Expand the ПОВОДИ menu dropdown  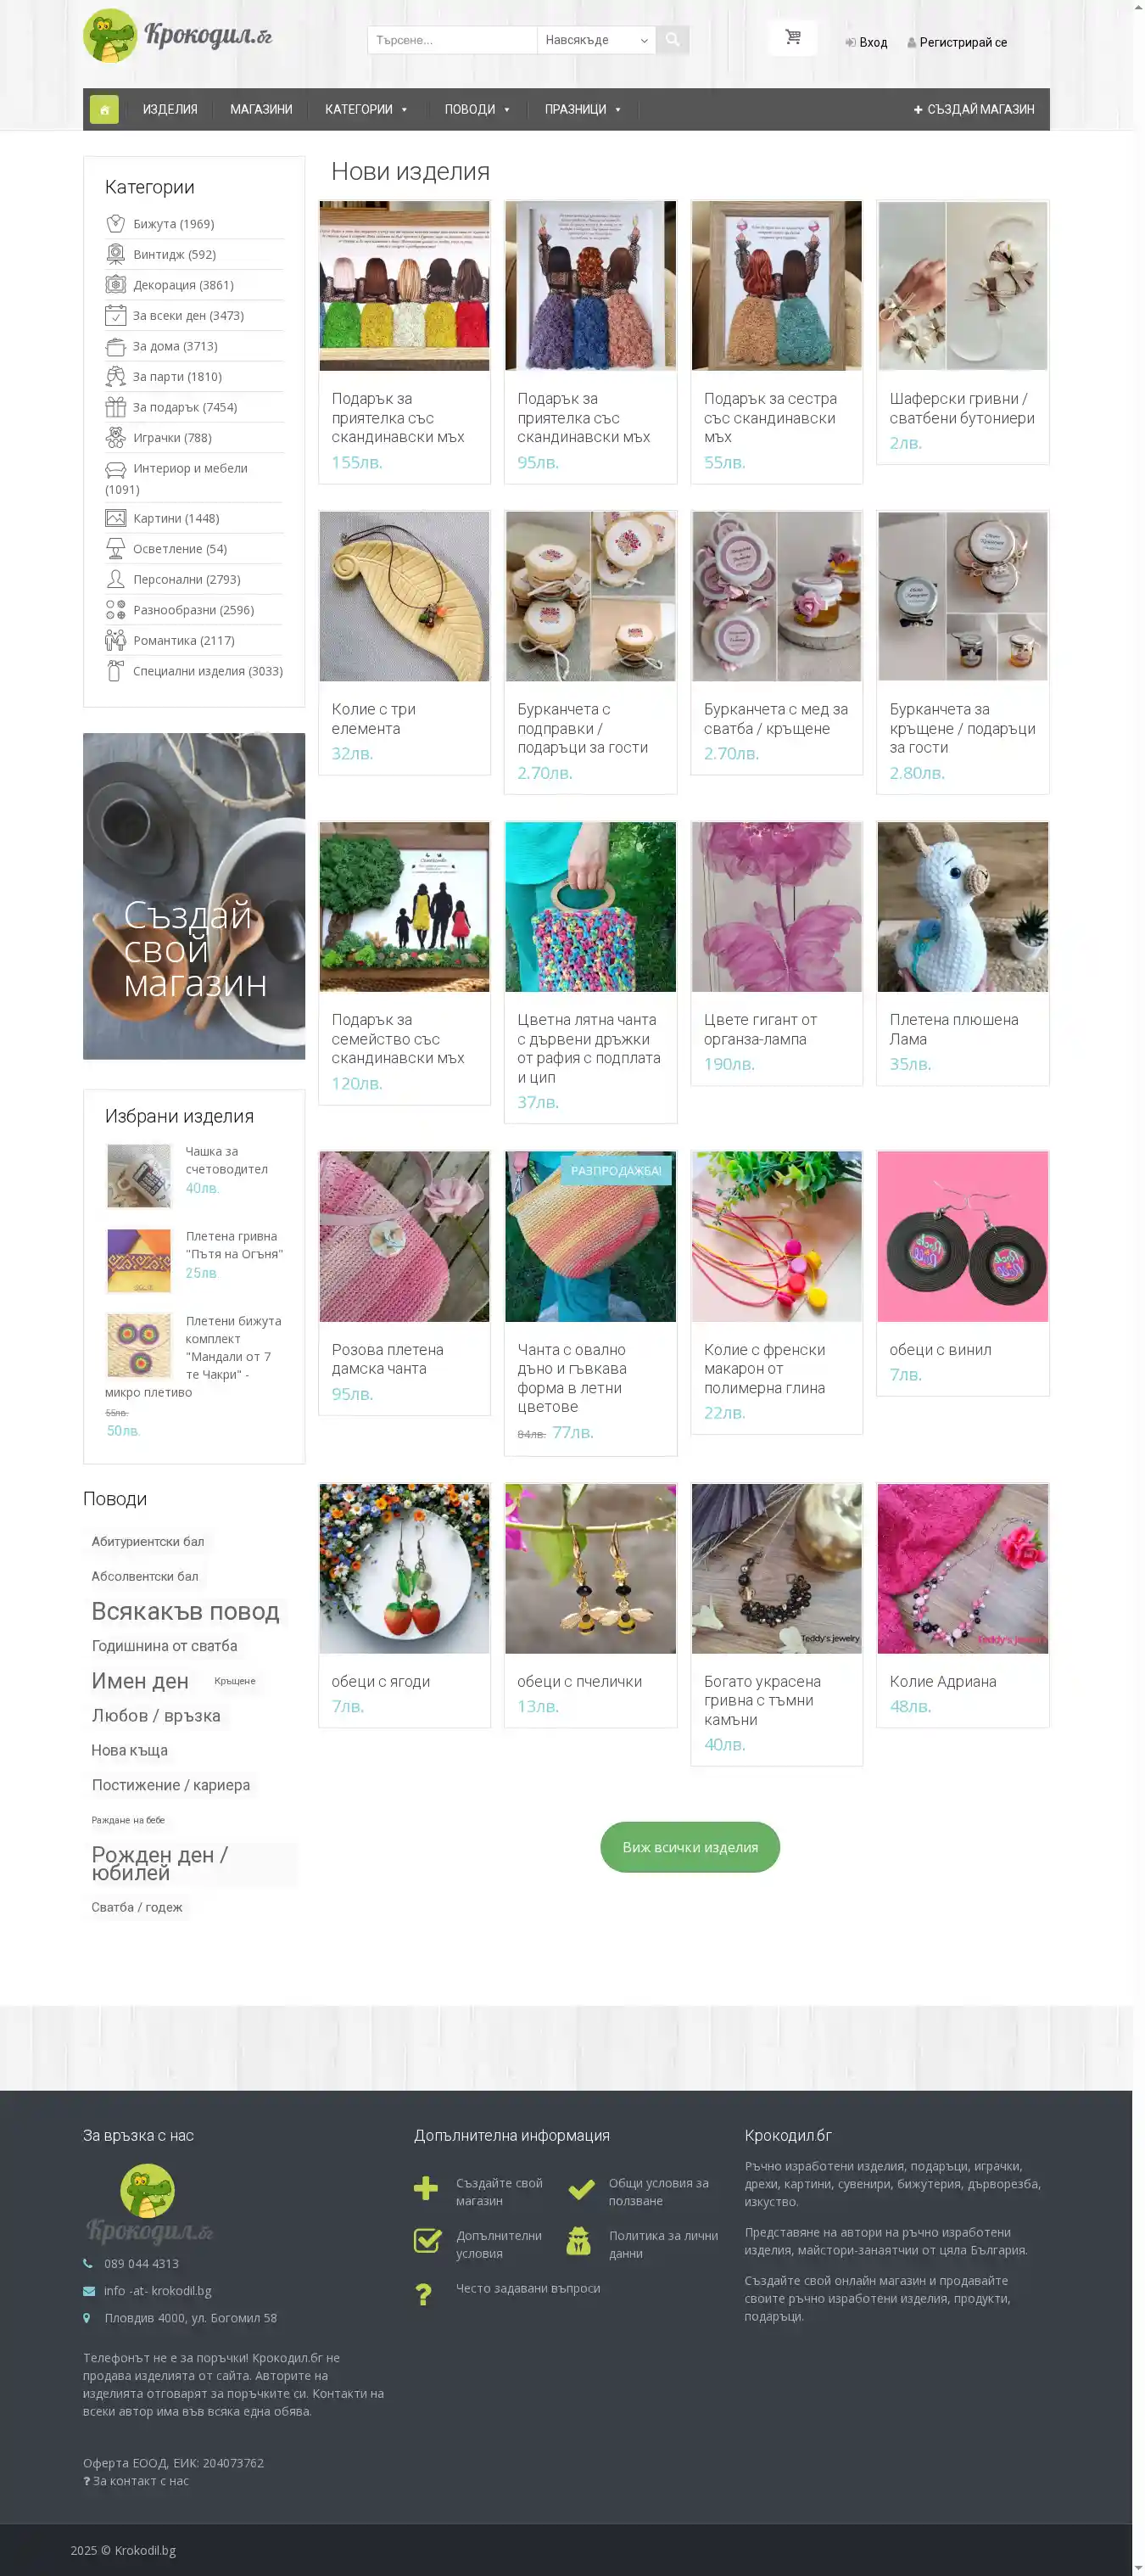tap(477, 109)
